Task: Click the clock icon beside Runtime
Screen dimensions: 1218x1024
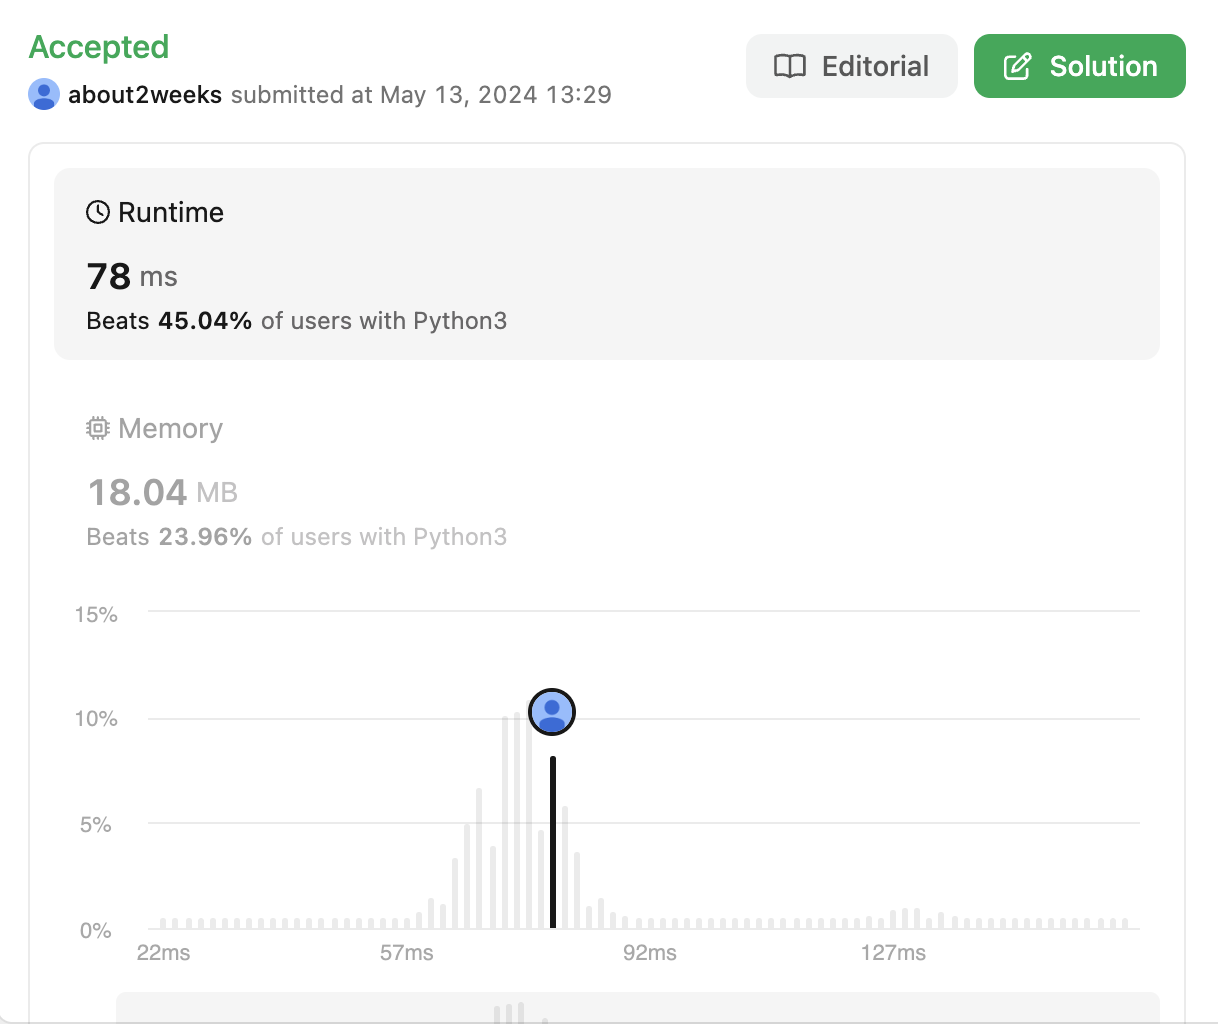Action: [98, 212]
